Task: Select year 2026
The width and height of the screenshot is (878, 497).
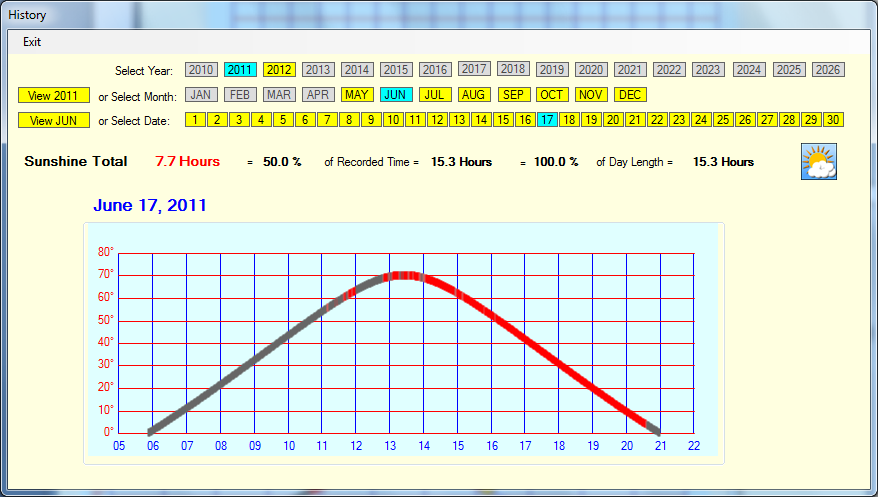Action: (x=828, y=69)
